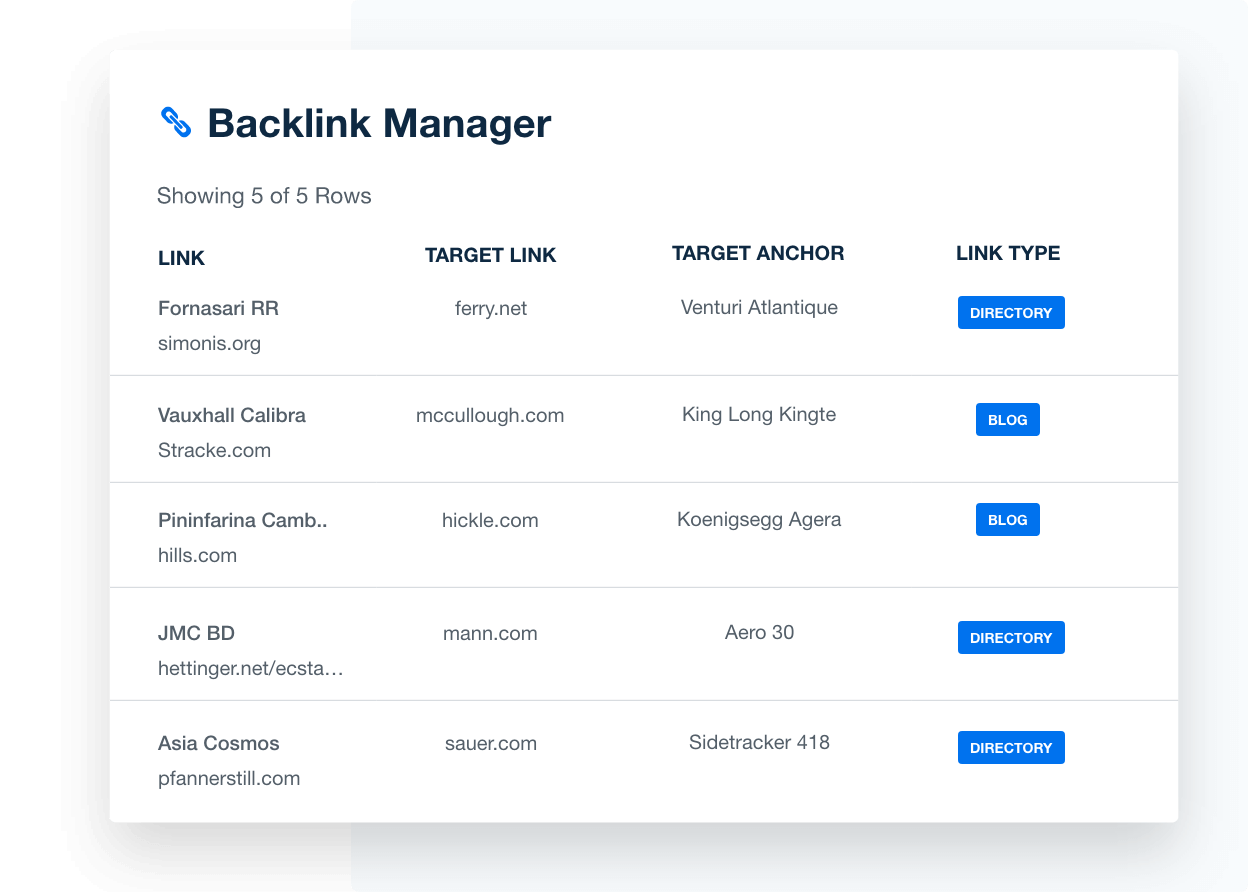Open the Vauxhall Calibra link entry
The width and height of the screenshot is (1248, 892).
[231, 415]
